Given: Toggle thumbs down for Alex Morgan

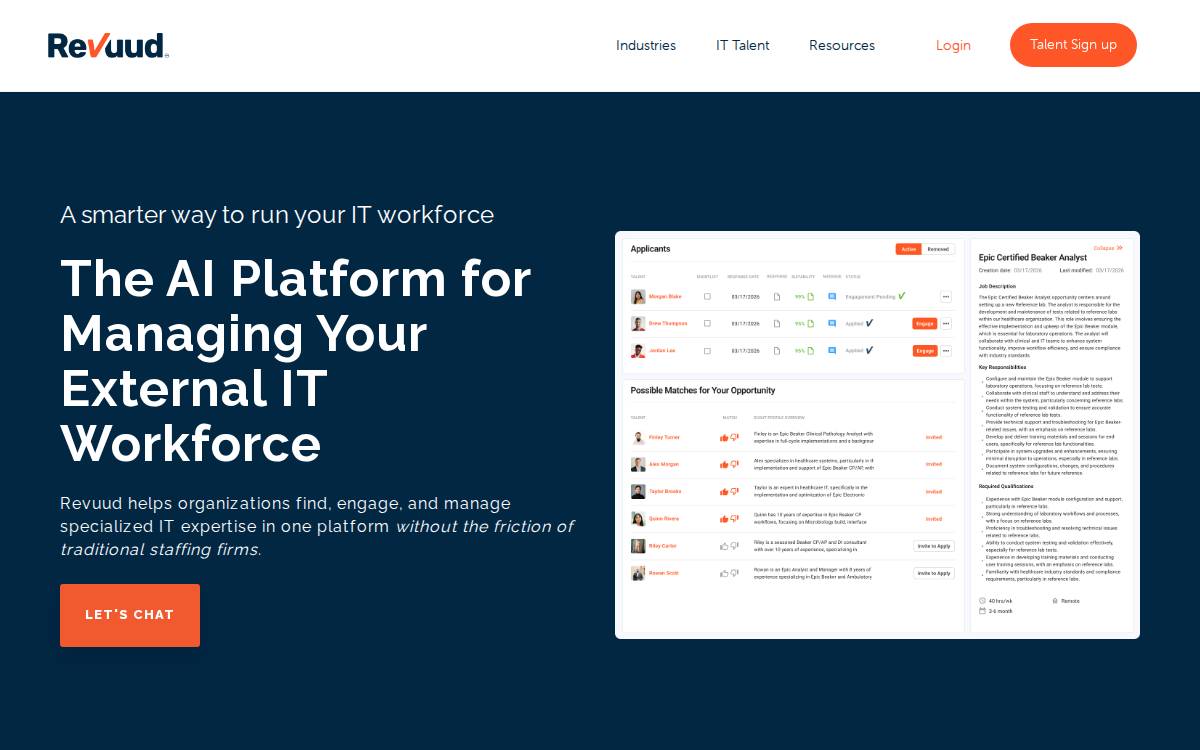Looking at the screenshot, I should tap(734, 464).
